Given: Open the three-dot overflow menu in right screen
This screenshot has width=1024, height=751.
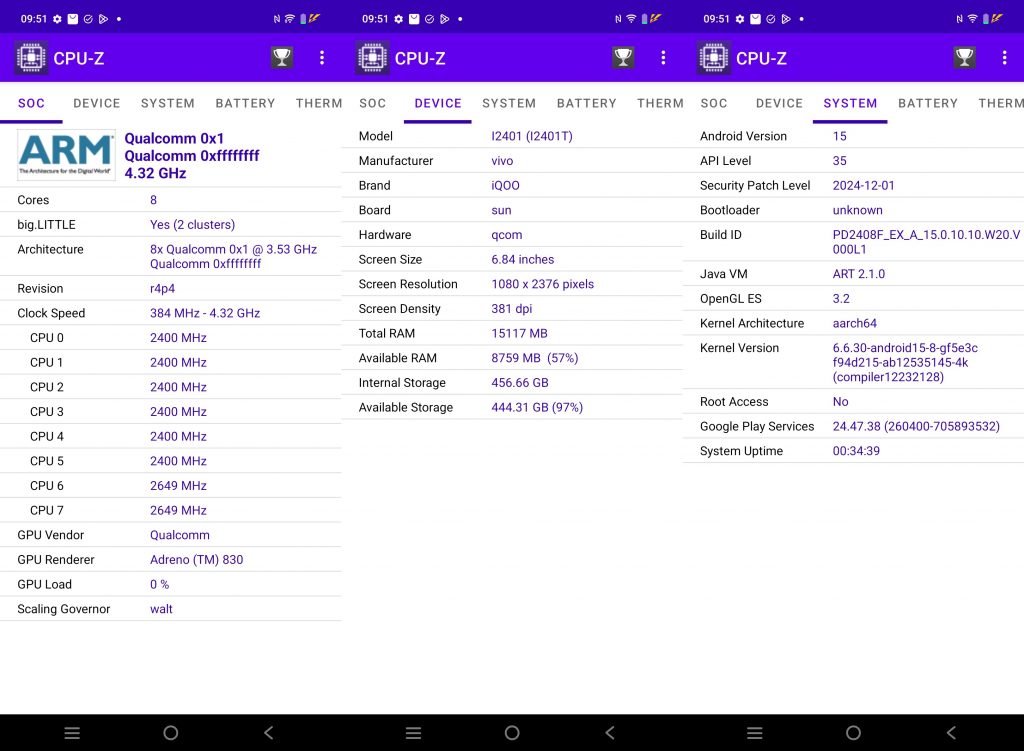Looking at the screenshot, I should 1004,57.
